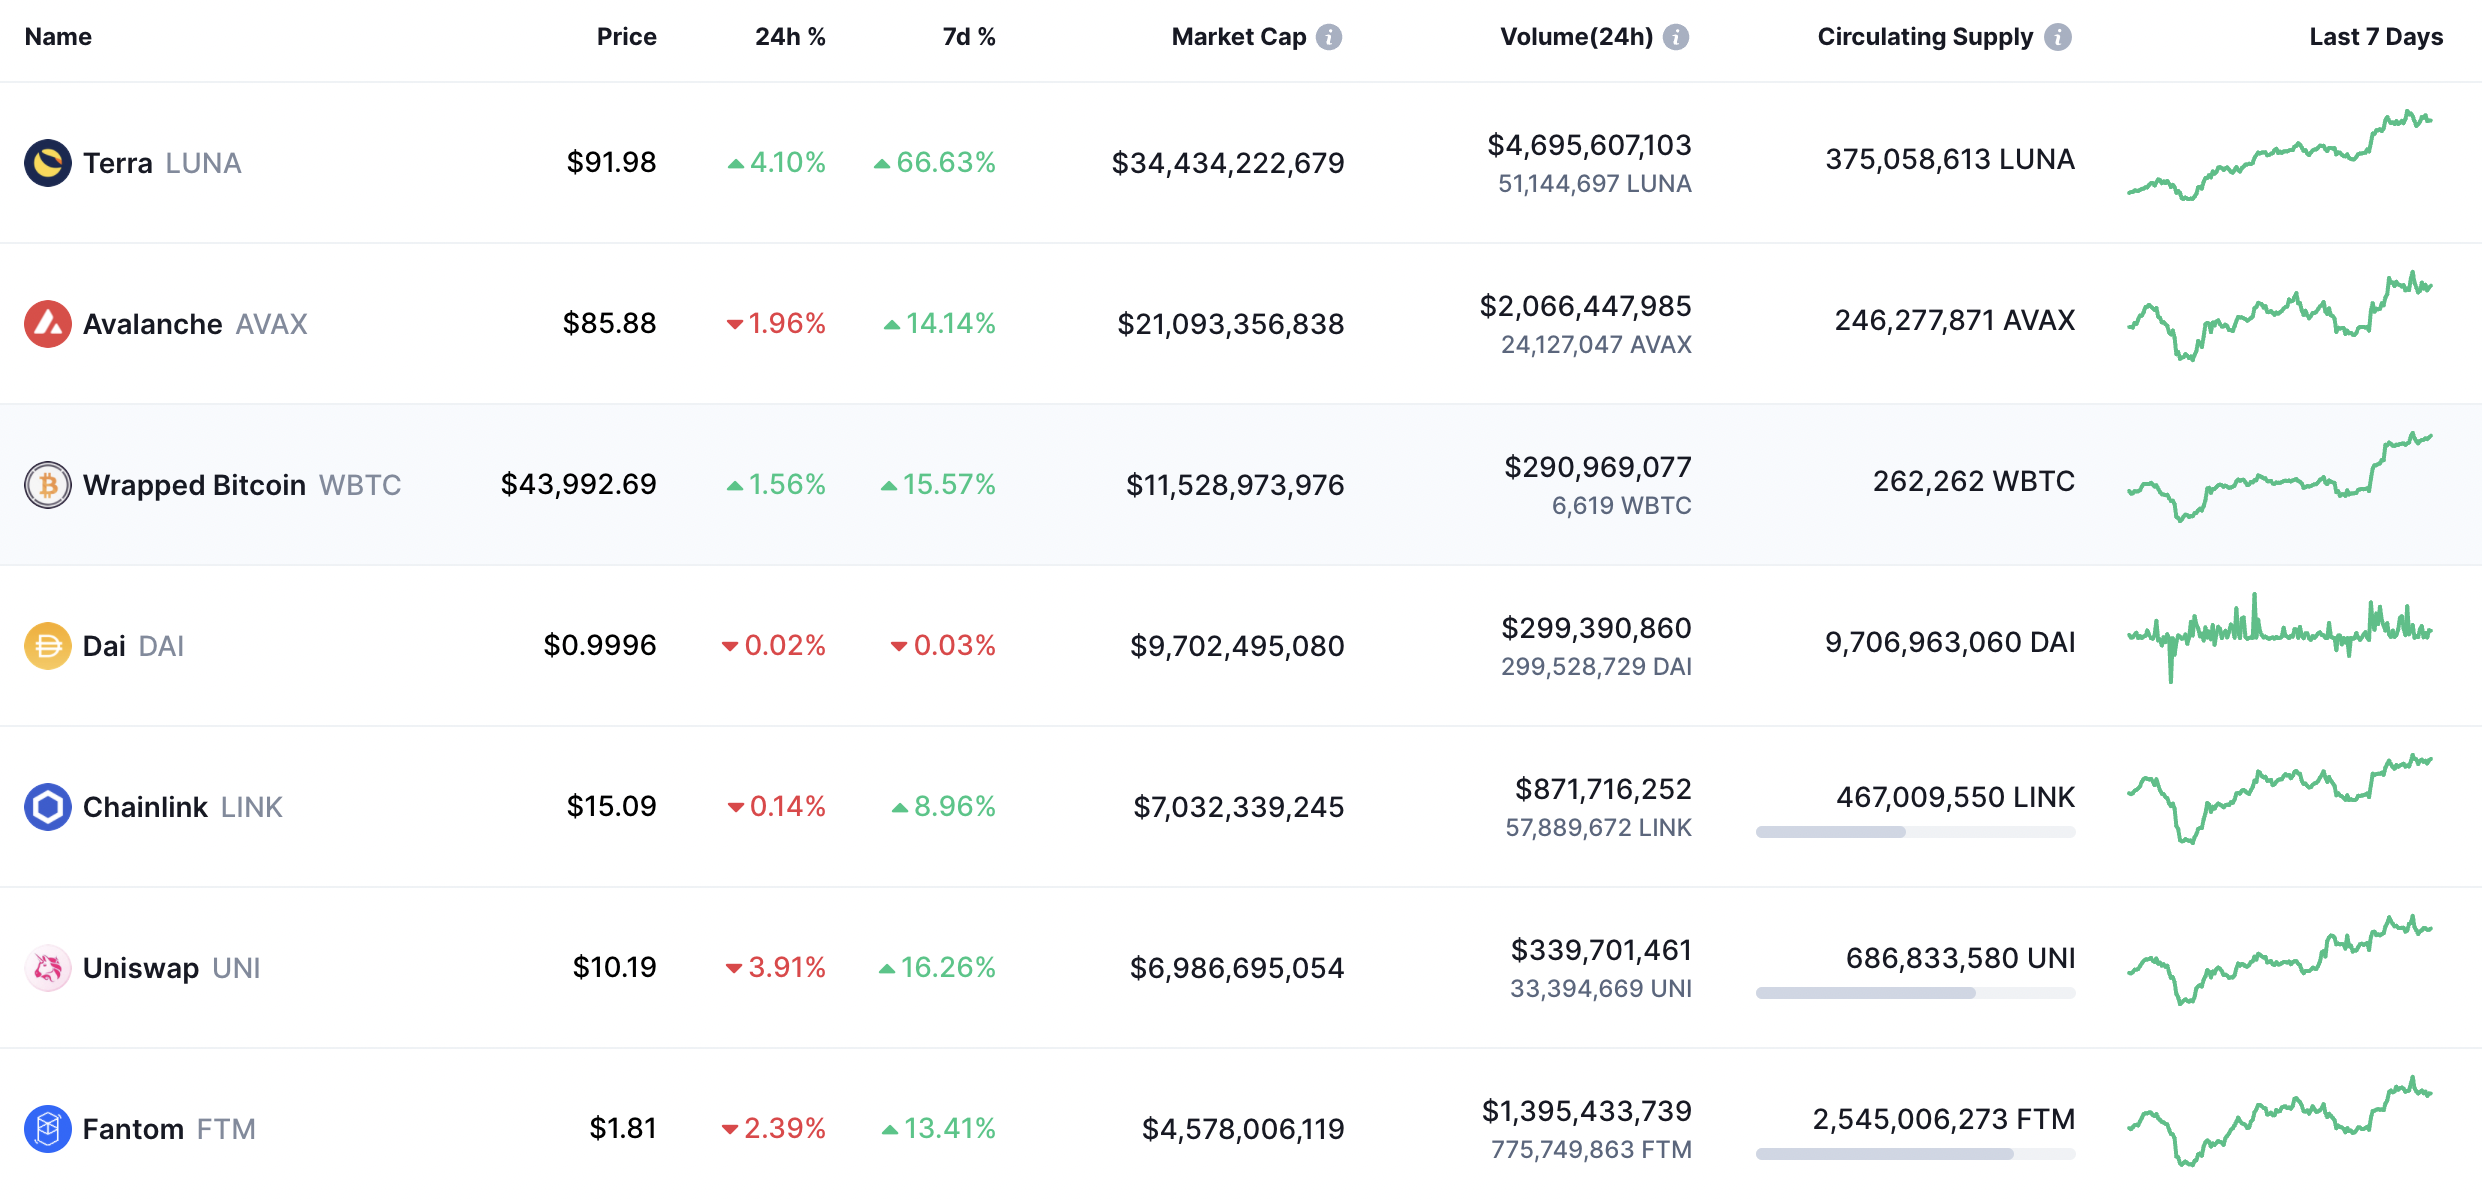The width and height of the screenshot is (2482, 1200).
Task: Click the Avalanche AVAX coin logo
Action: pos(48,324)
